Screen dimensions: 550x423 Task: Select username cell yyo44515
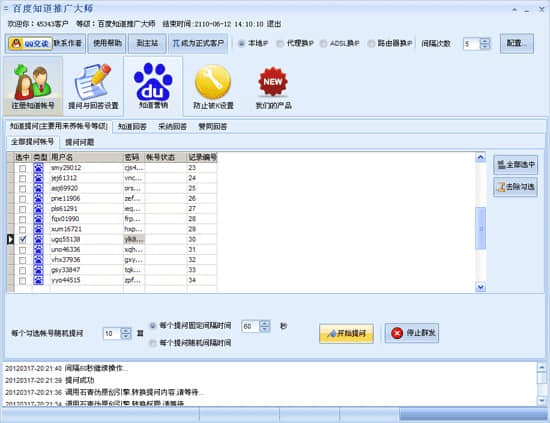pos(87,280)
